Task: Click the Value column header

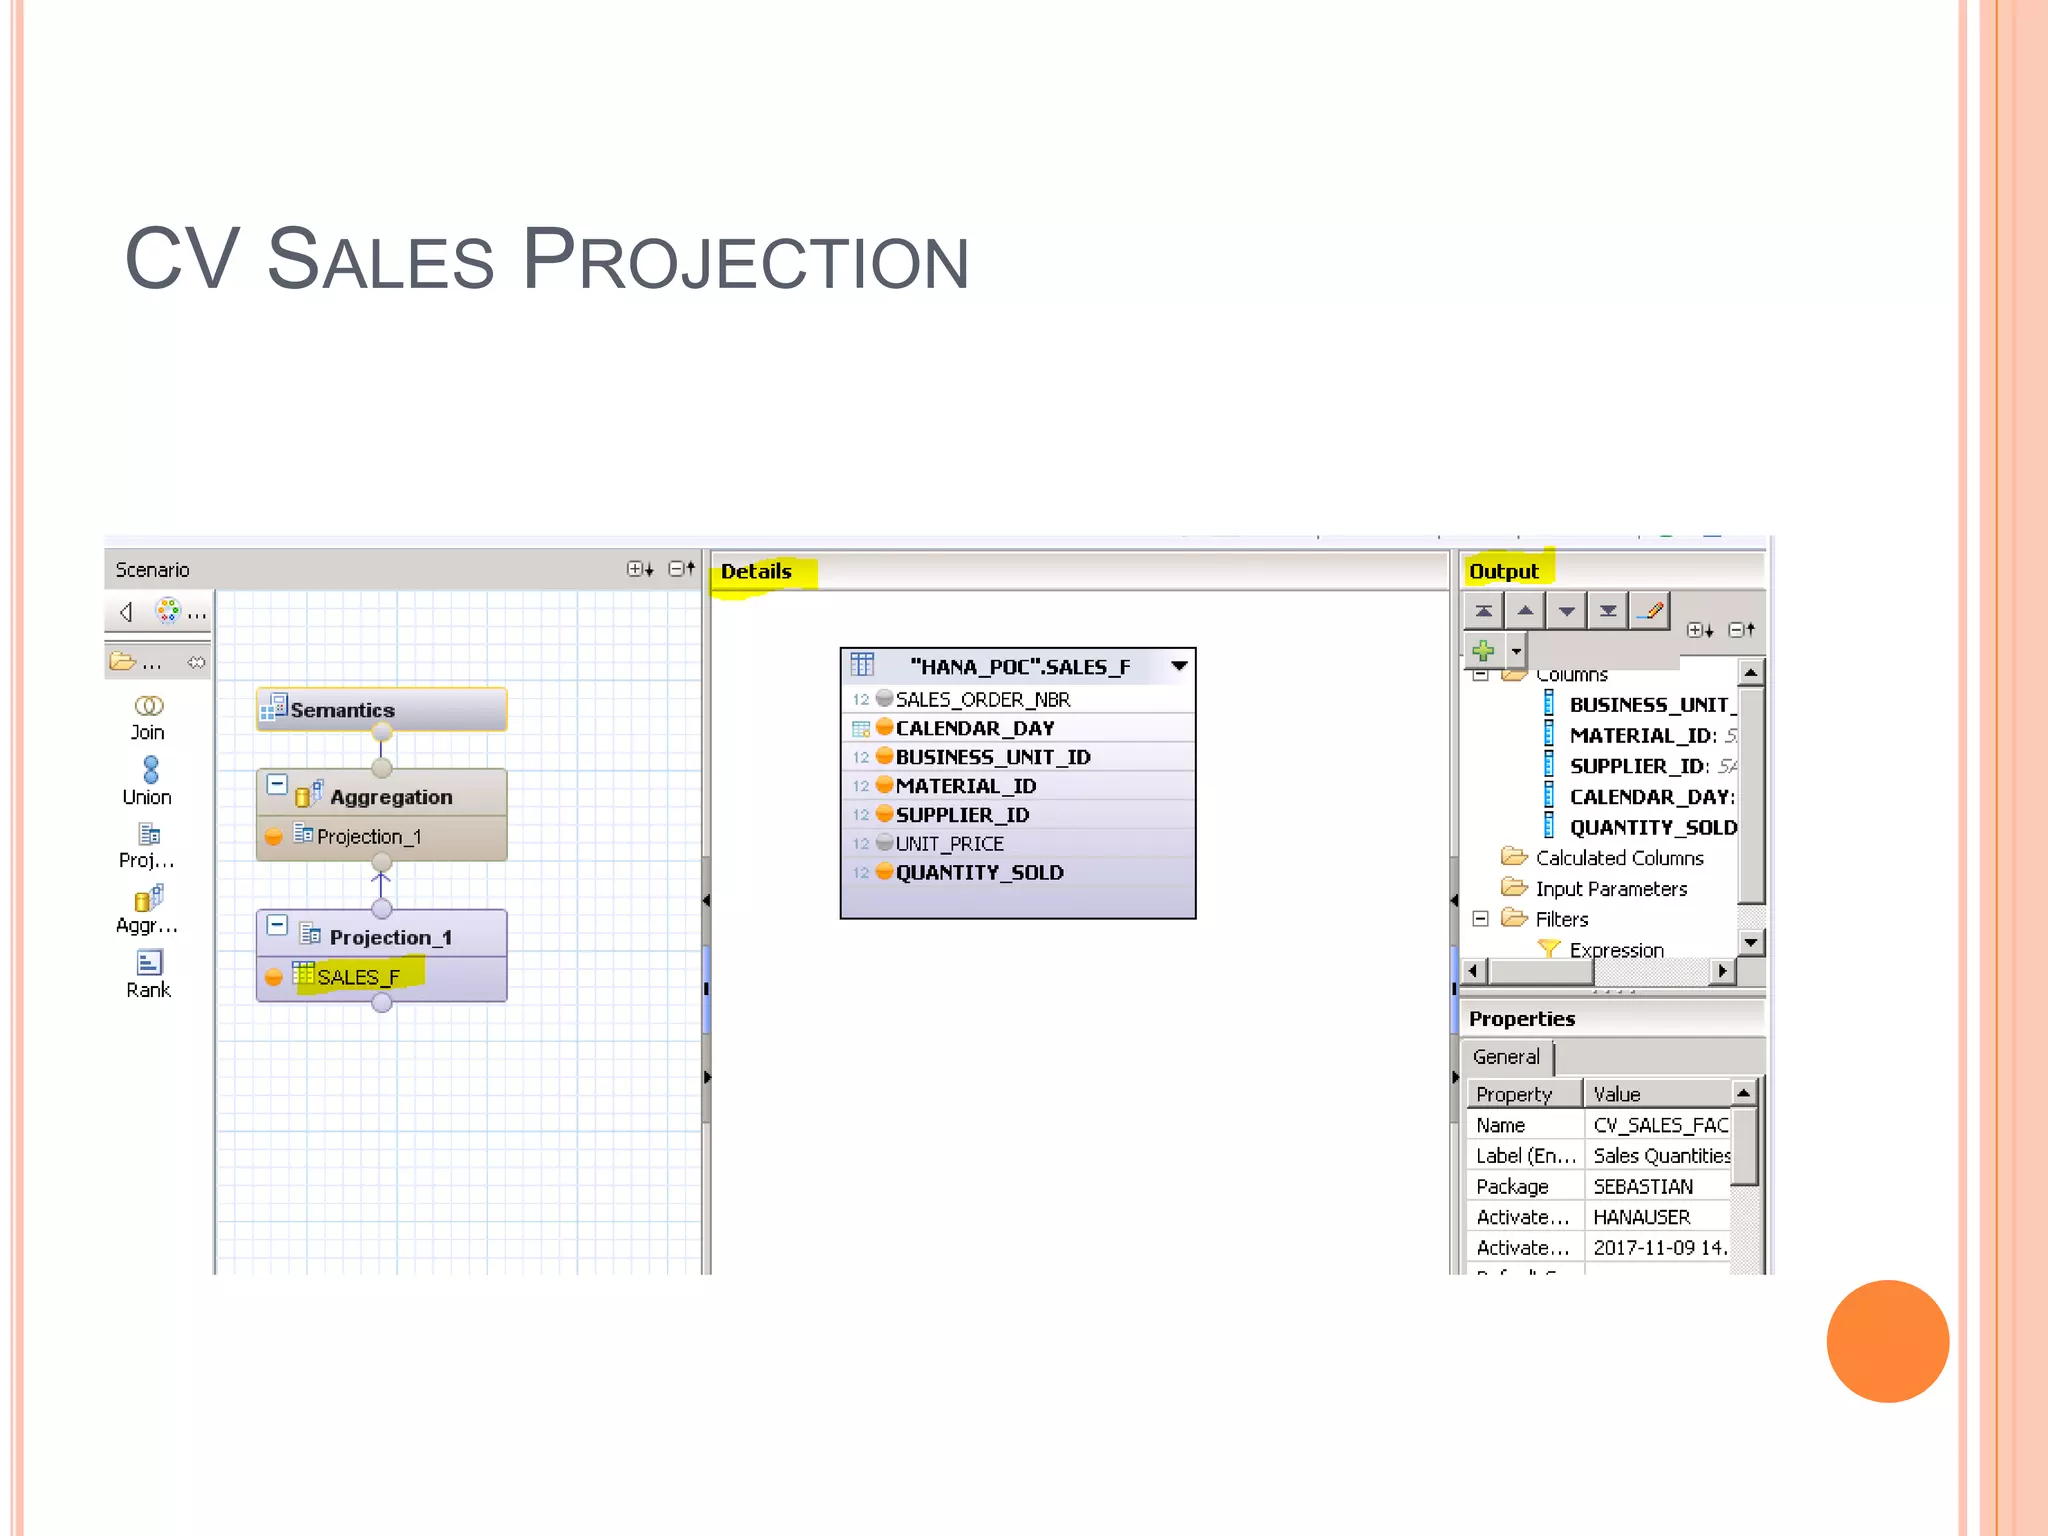Action: [1658, 1093]
